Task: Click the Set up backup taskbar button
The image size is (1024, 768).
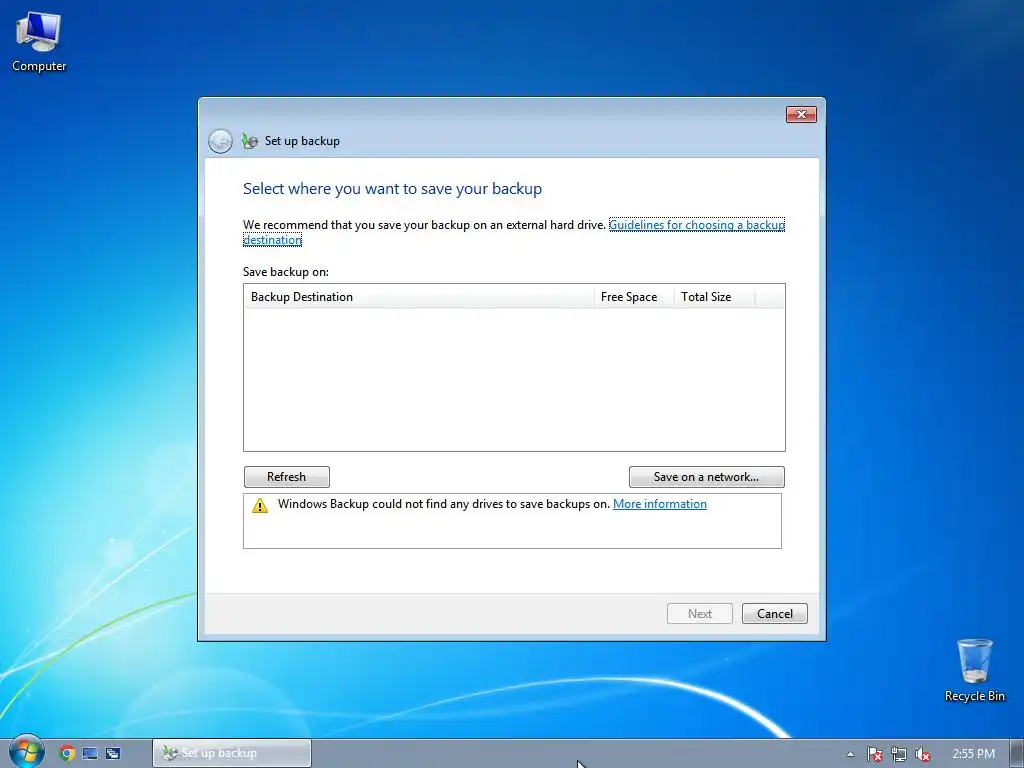Action: [232, 753]
